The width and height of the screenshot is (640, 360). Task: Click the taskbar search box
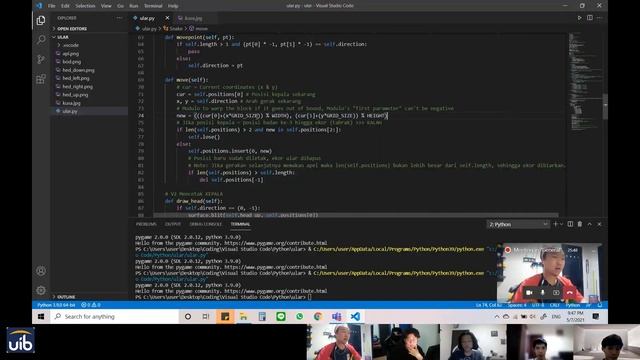[x=115, y=316]
